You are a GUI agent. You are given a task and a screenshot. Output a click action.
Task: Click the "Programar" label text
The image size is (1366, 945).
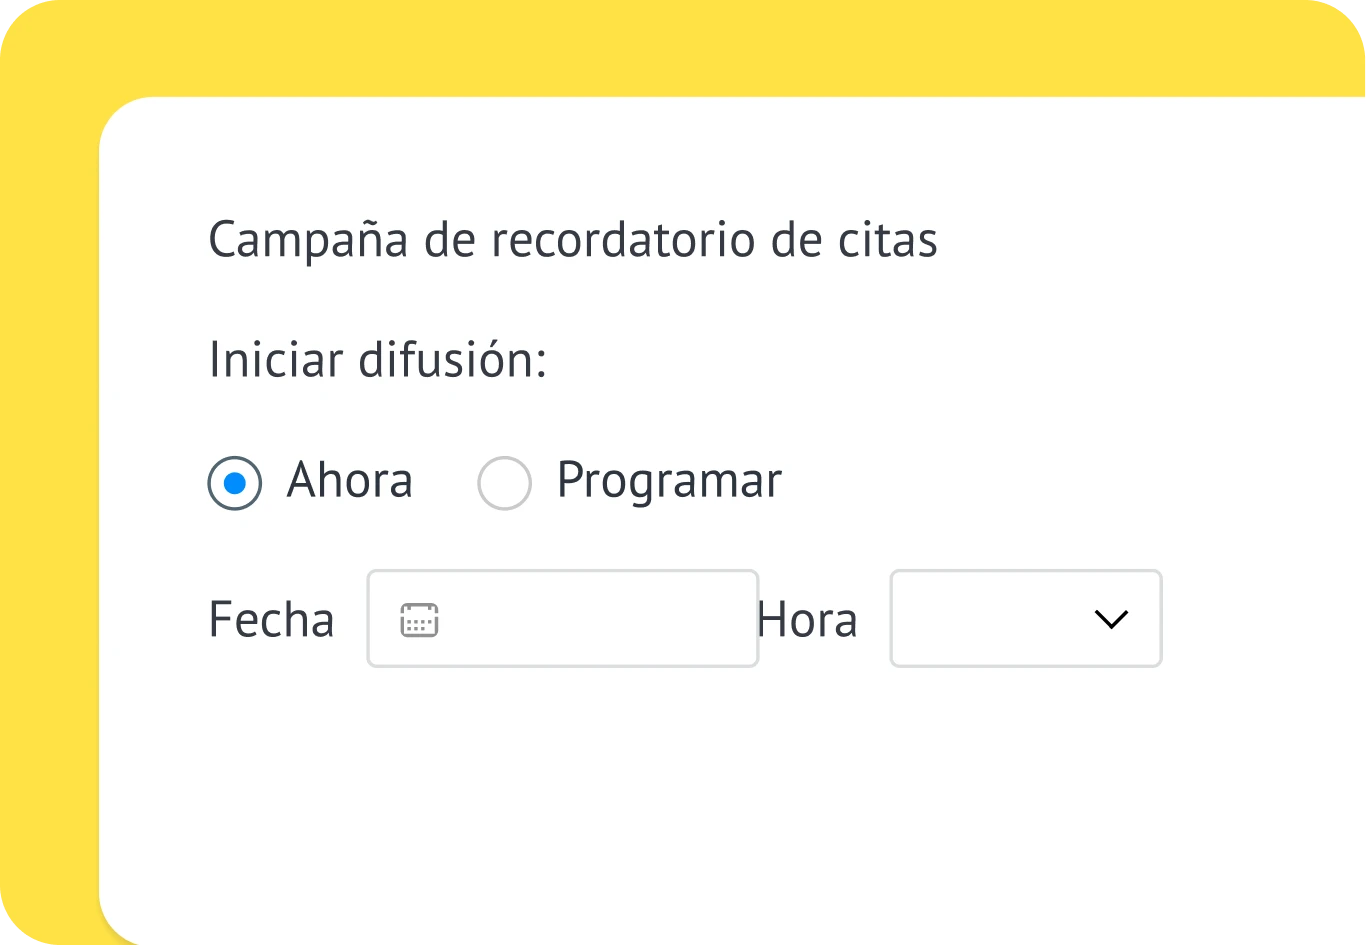[x=669, y=481]
